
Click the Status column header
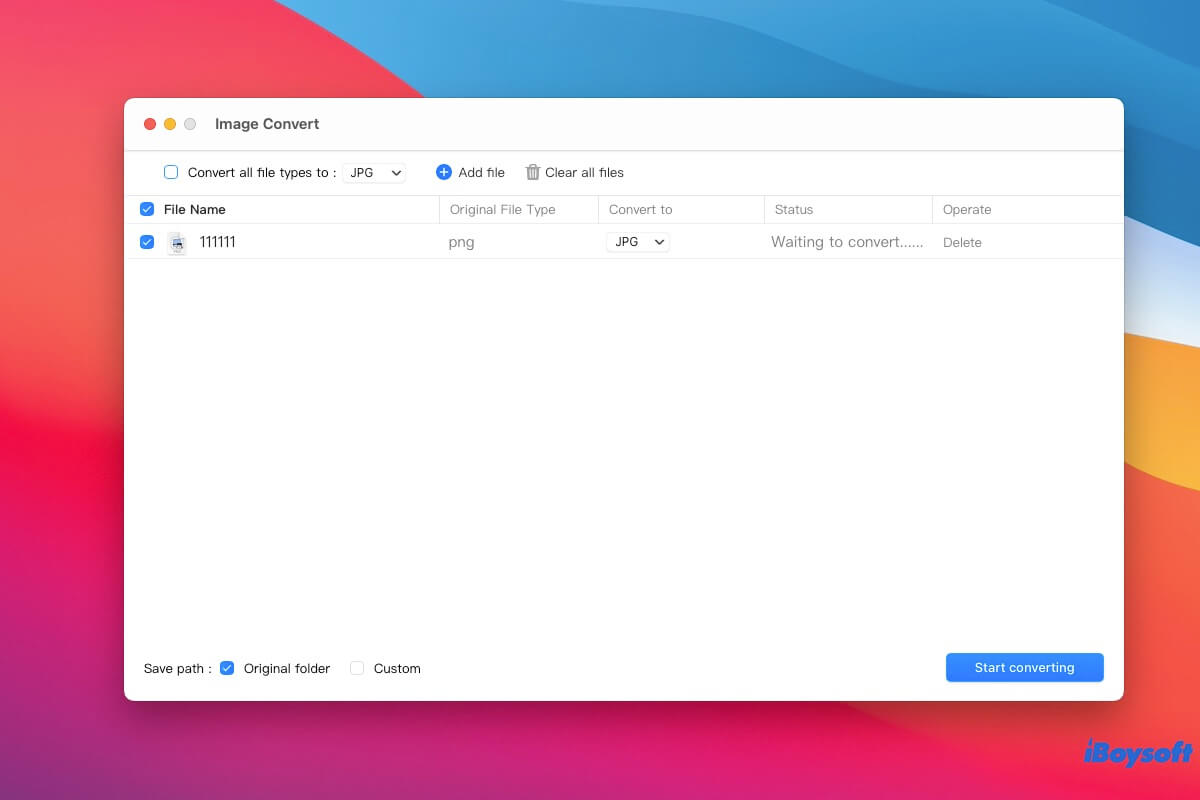(793, 210)
